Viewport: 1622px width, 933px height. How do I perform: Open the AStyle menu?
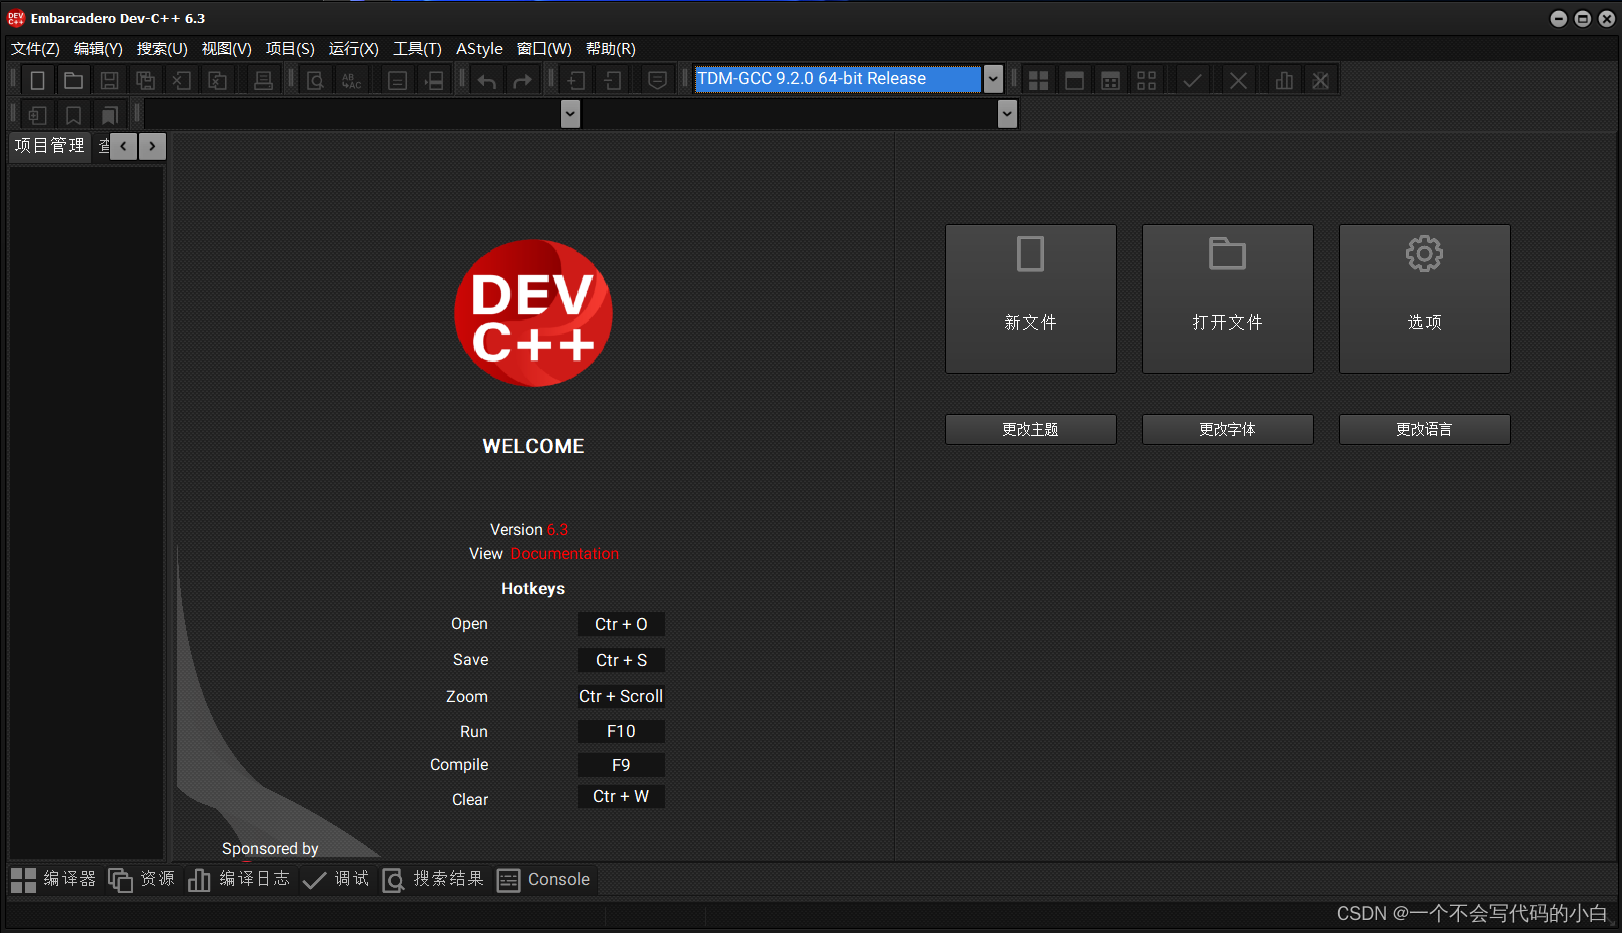[479, 49]
